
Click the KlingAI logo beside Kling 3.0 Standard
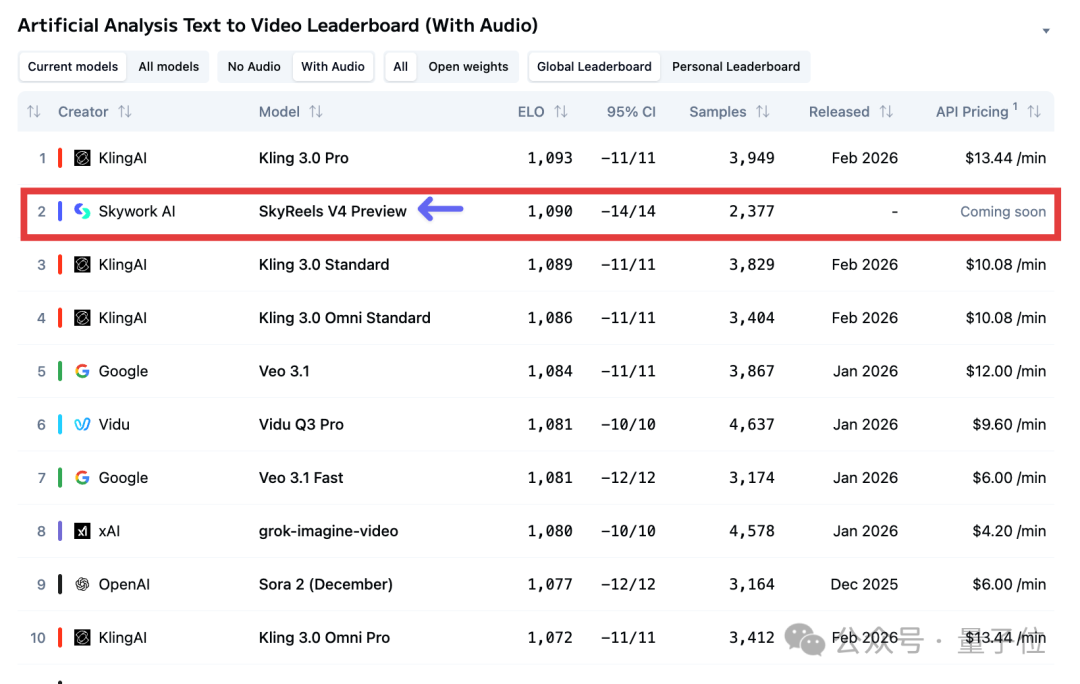pyautogui.click(x=82, y=265)
